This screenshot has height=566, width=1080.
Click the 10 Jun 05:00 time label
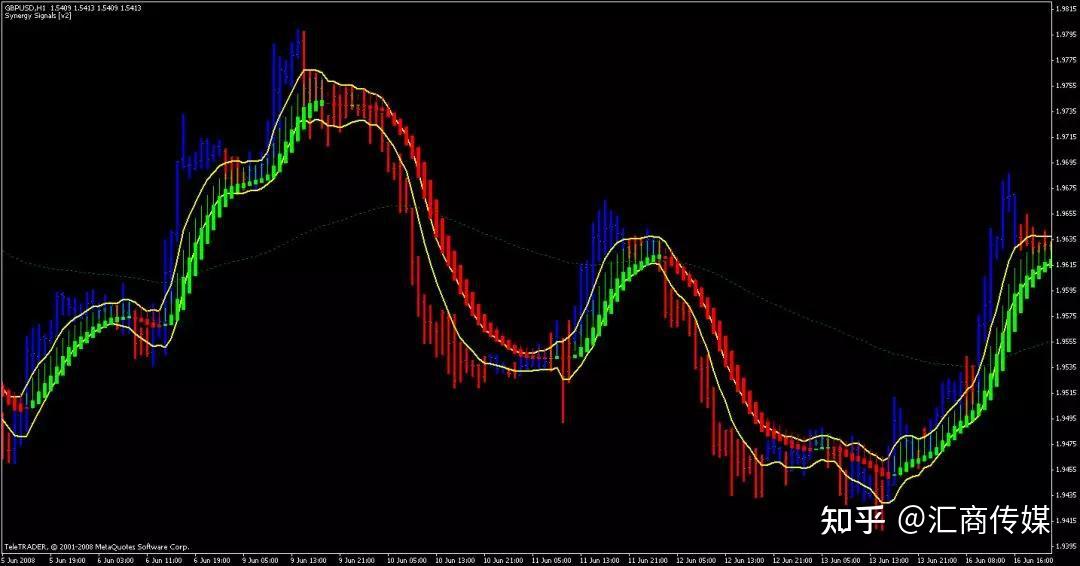[x=403, y=560]
